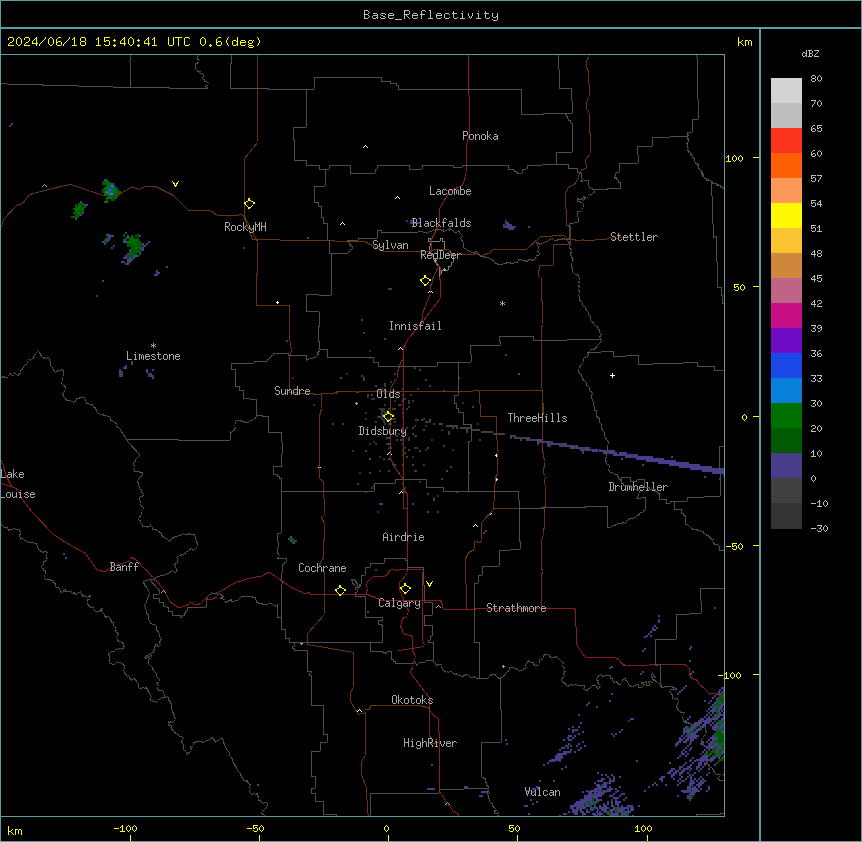Click the Base_Reflectivity title
862x842 pixels.
click(x=431, y=15)
